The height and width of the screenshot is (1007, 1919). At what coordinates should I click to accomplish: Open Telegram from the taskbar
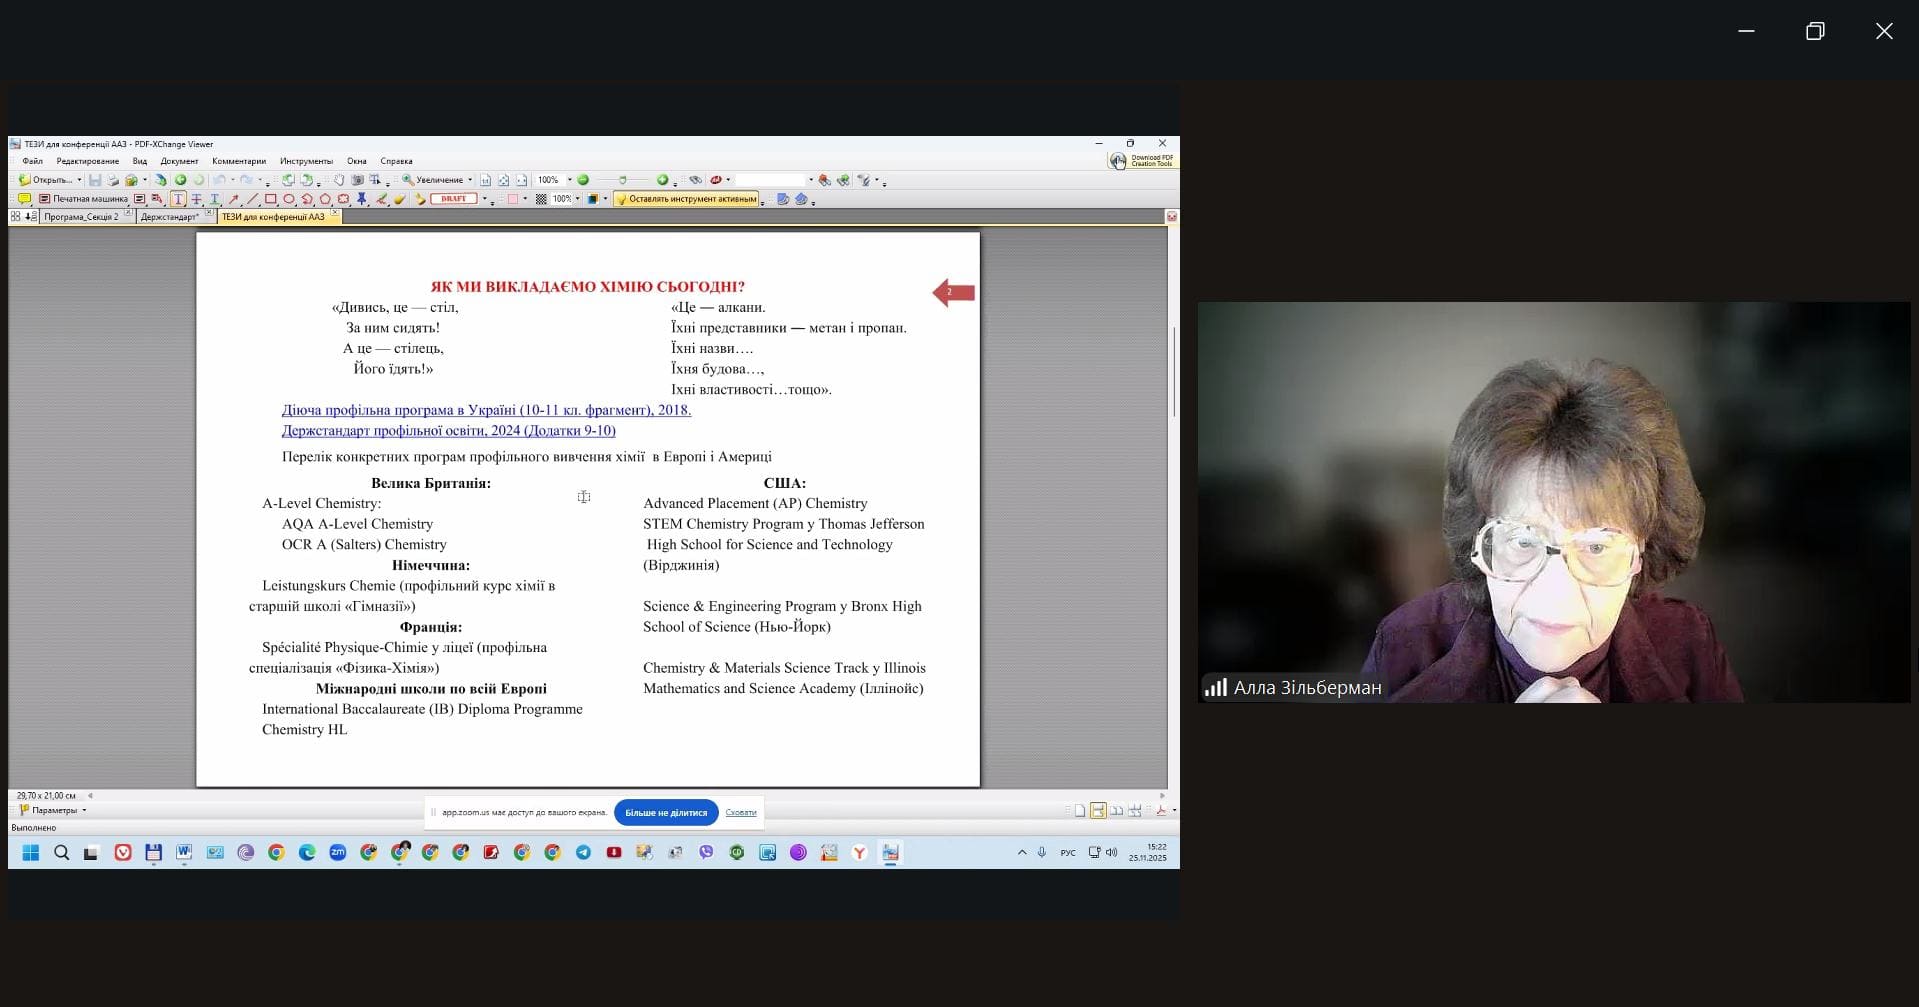click(x=583, y=853)
